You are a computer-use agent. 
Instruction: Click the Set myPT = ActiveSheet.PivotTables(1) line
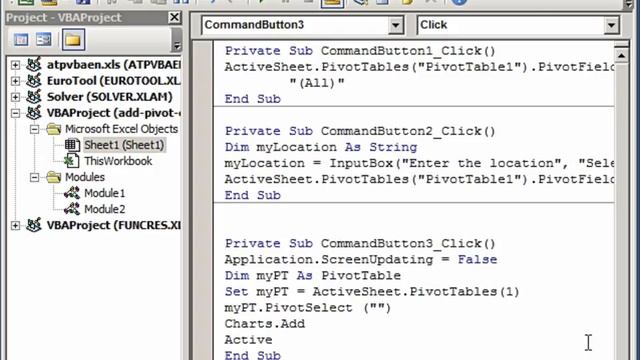[x=372, y=292]
